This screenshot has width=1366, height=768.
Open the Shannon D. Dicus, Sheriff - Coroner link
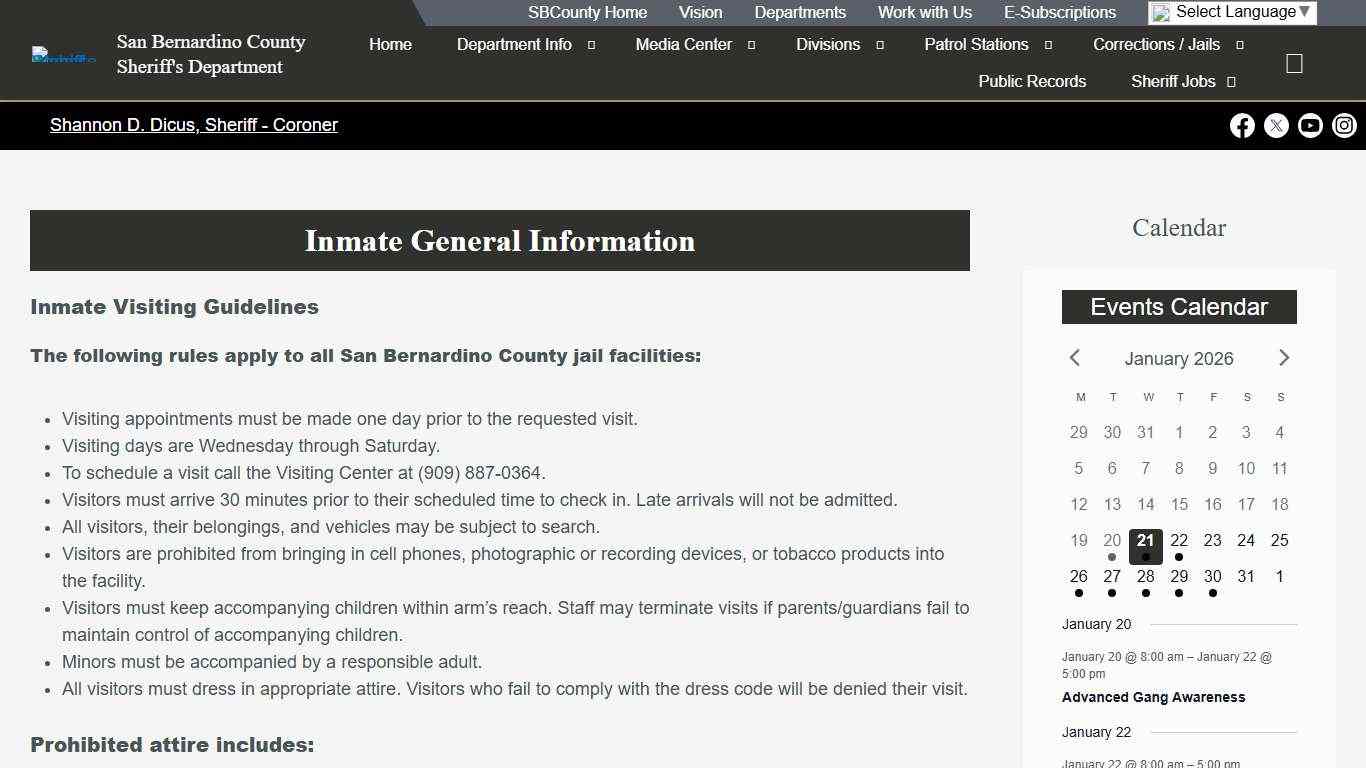194,125
